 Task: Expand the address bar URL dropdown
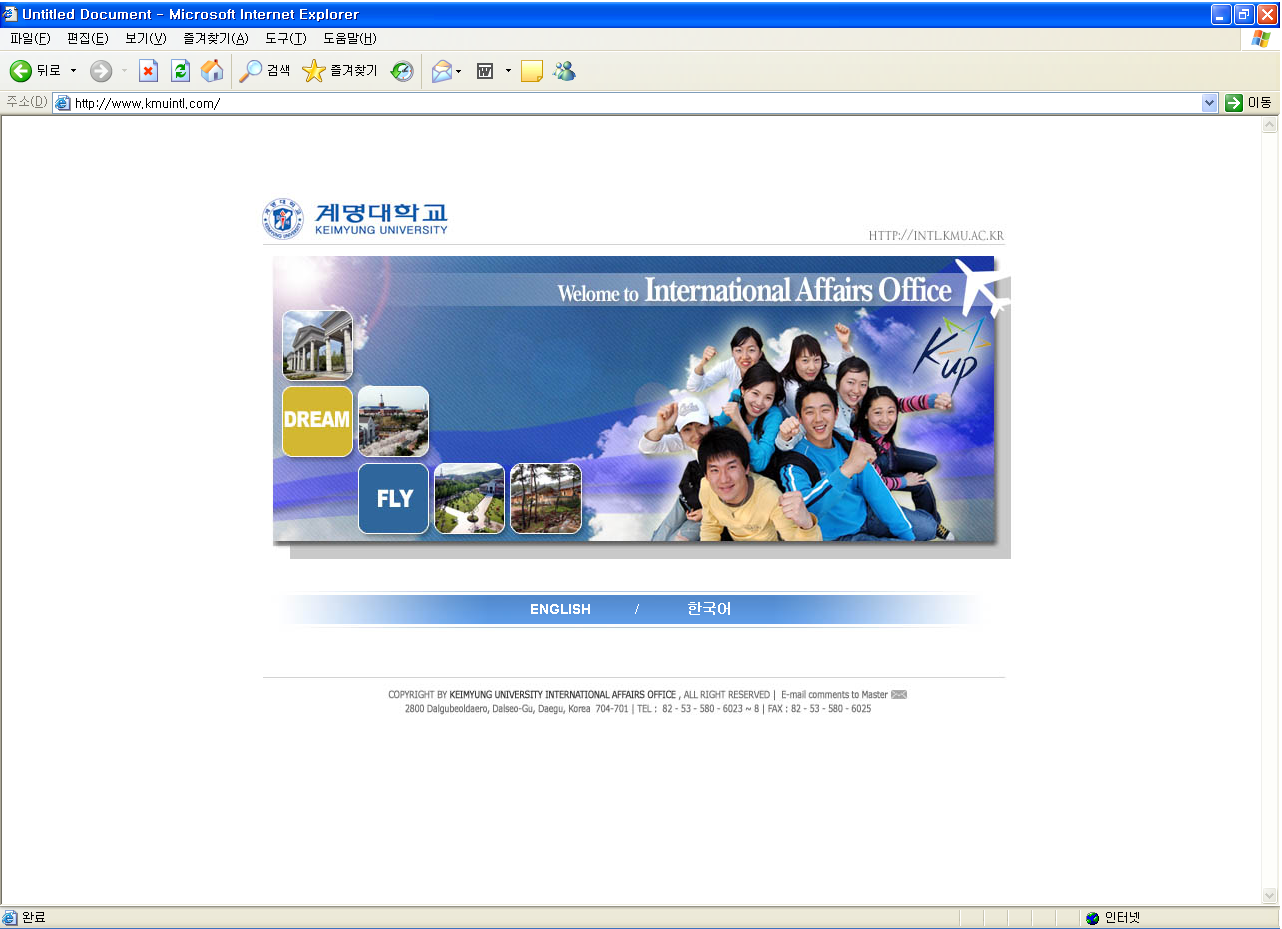[1209, 103]
